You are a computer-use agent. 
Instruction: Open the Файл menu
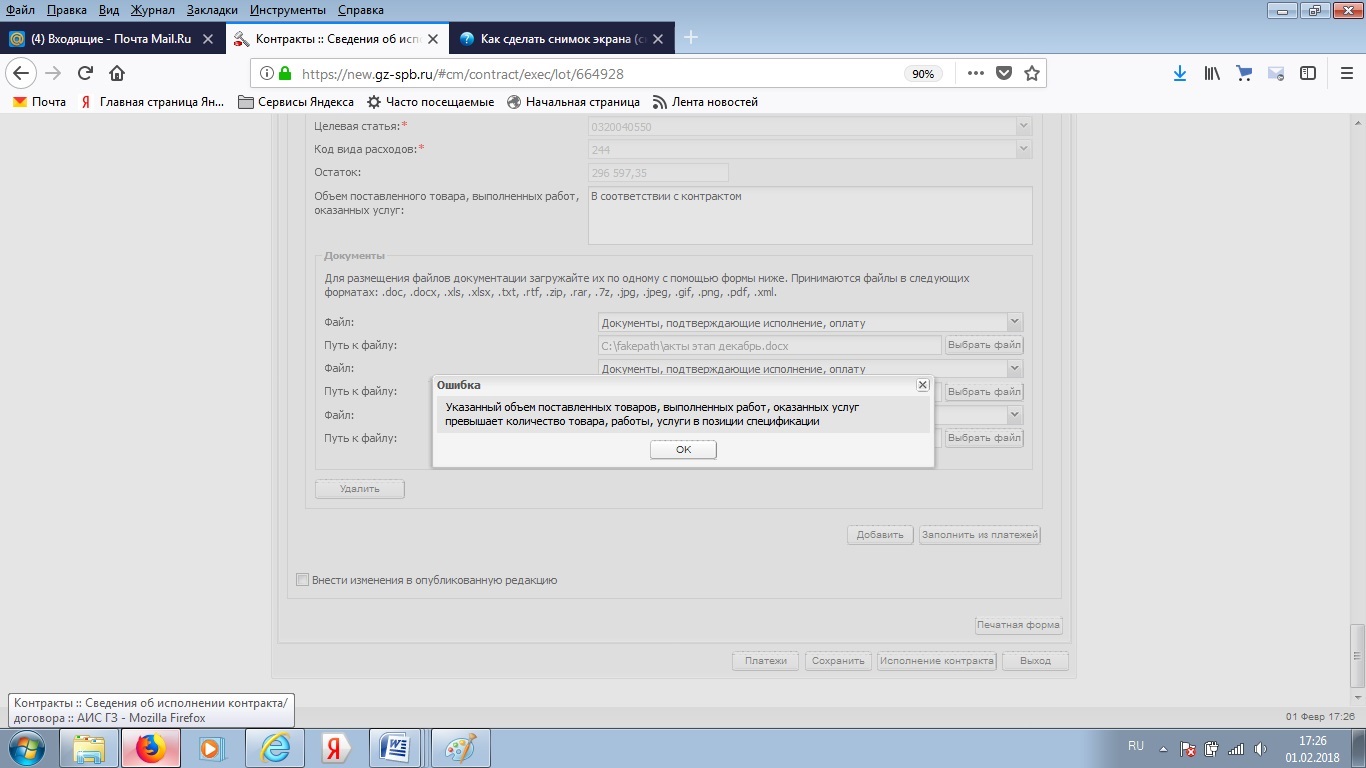click(x=20, y=10)
